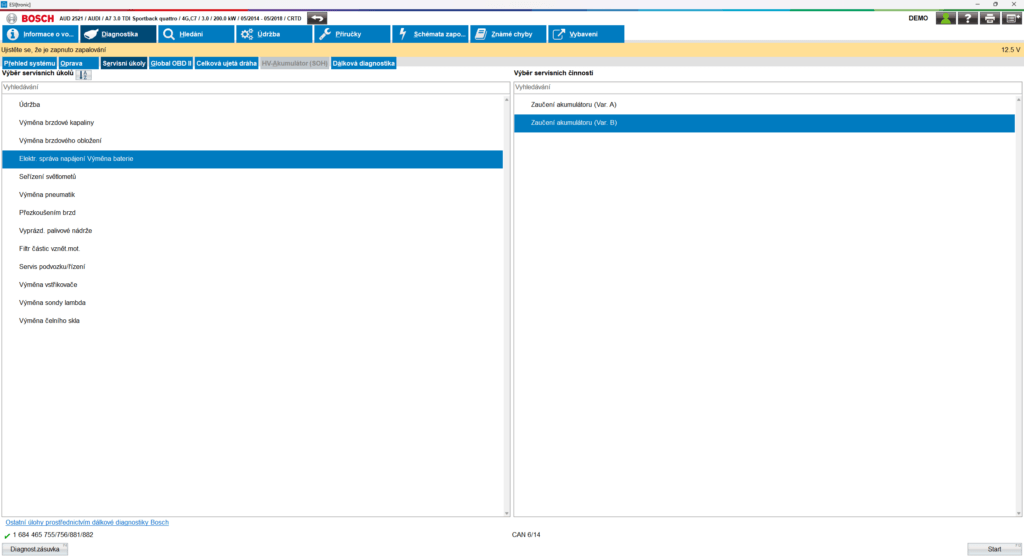Click the A-Z sort icon
The image size is (1024, 557).
coord(84,74)
